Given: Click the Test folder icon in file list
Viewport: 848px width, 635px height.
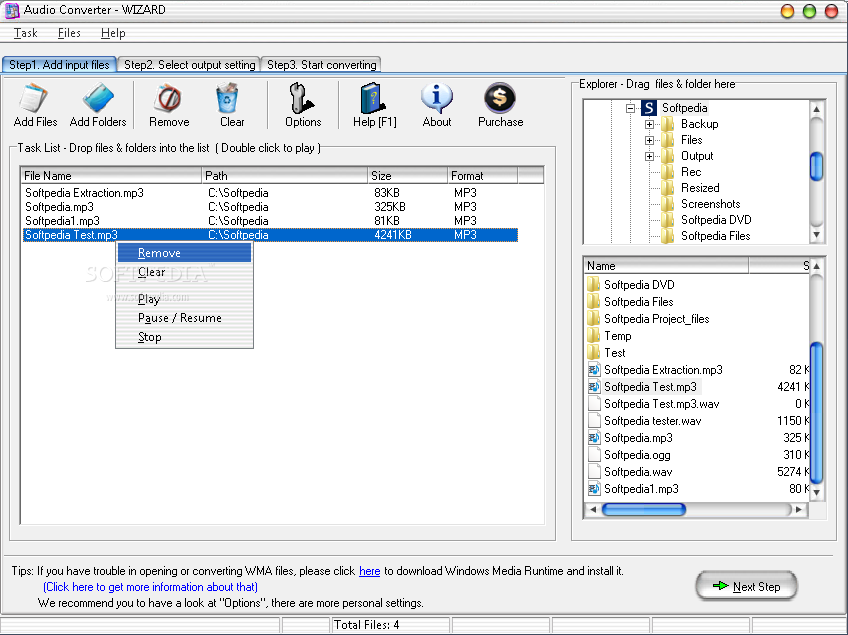Looking at the screenshot, I should pos(593,353).
